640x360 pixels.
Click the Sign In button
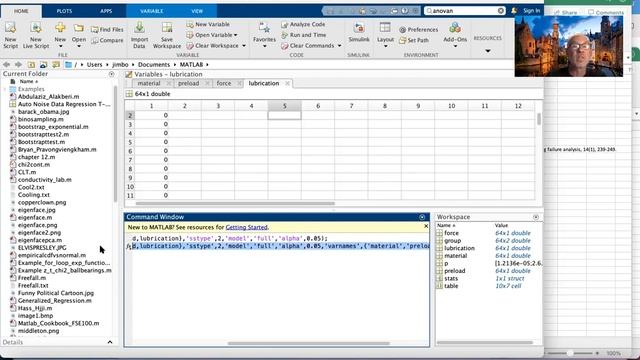[531, 11]
